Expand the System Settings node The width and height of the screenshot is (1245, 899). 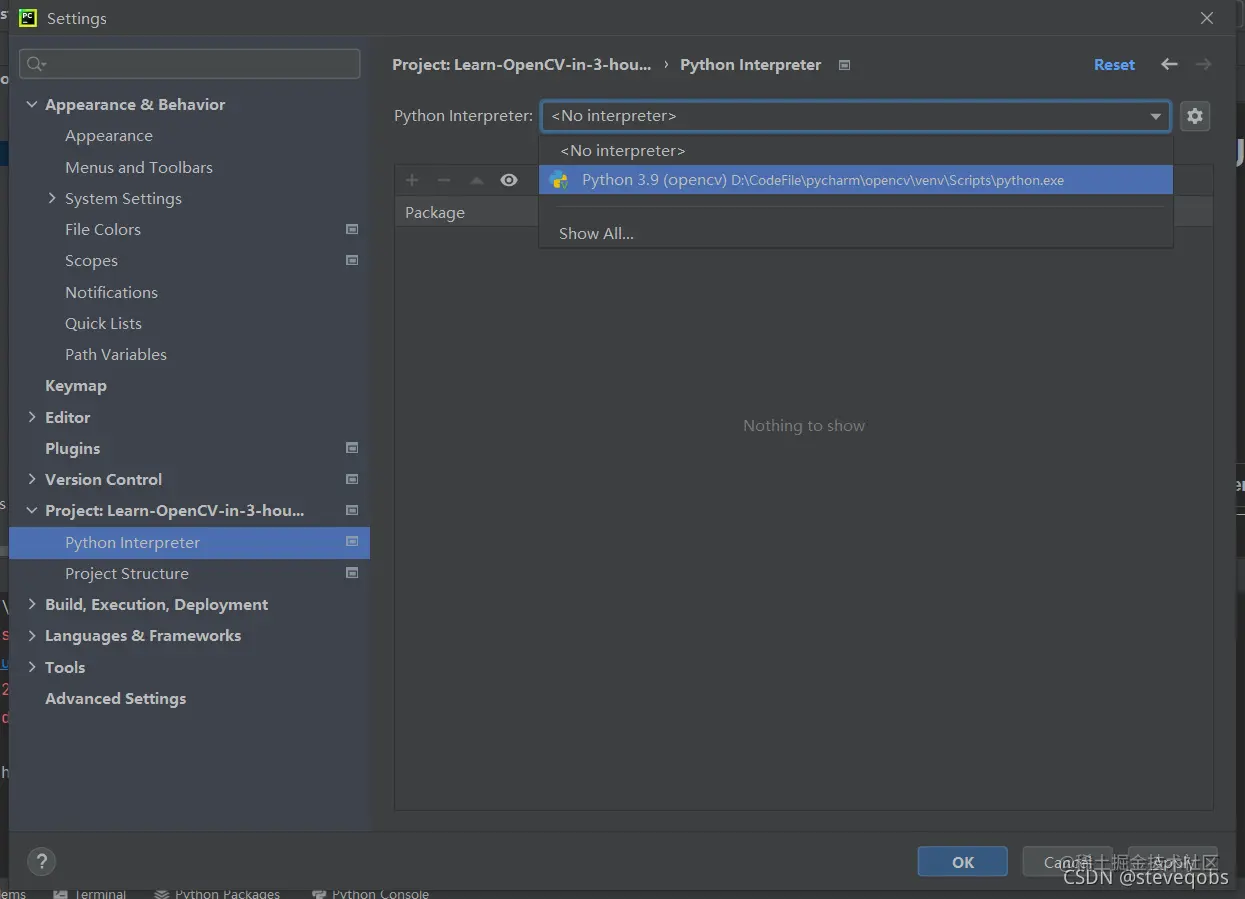coord(52,198)
